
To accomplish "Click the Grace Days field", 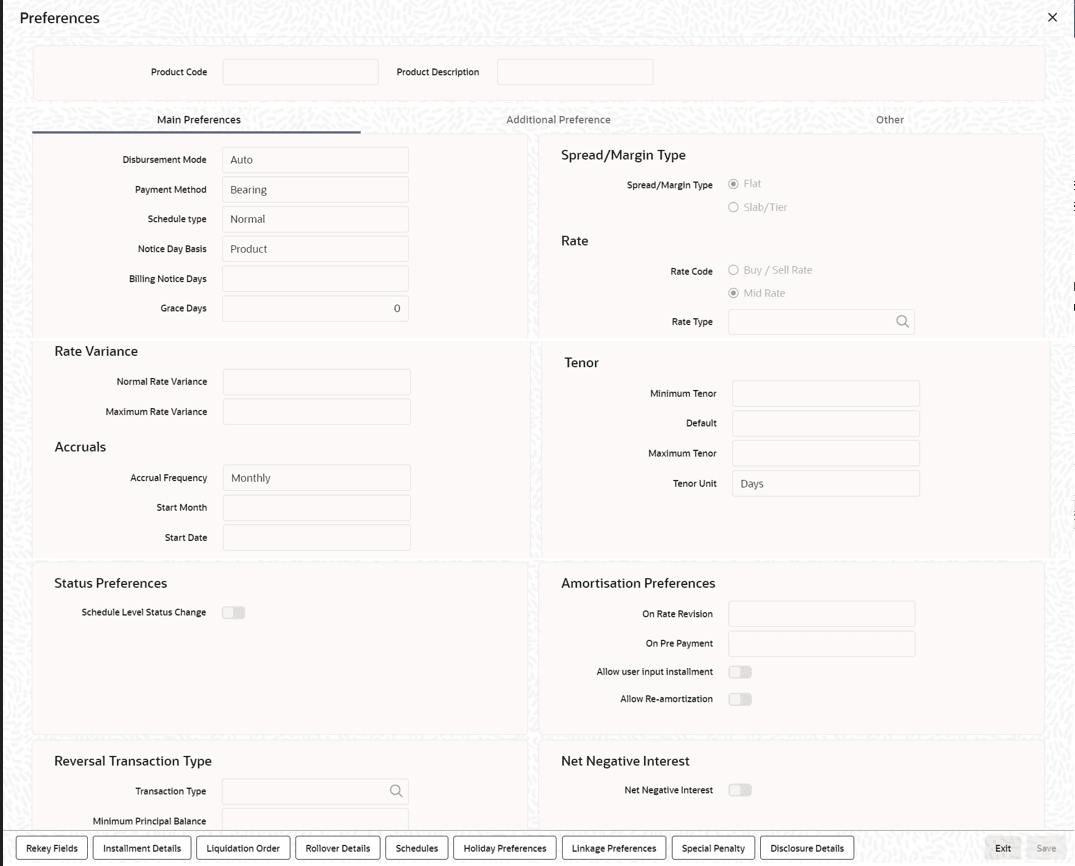I will click(315, 309).
